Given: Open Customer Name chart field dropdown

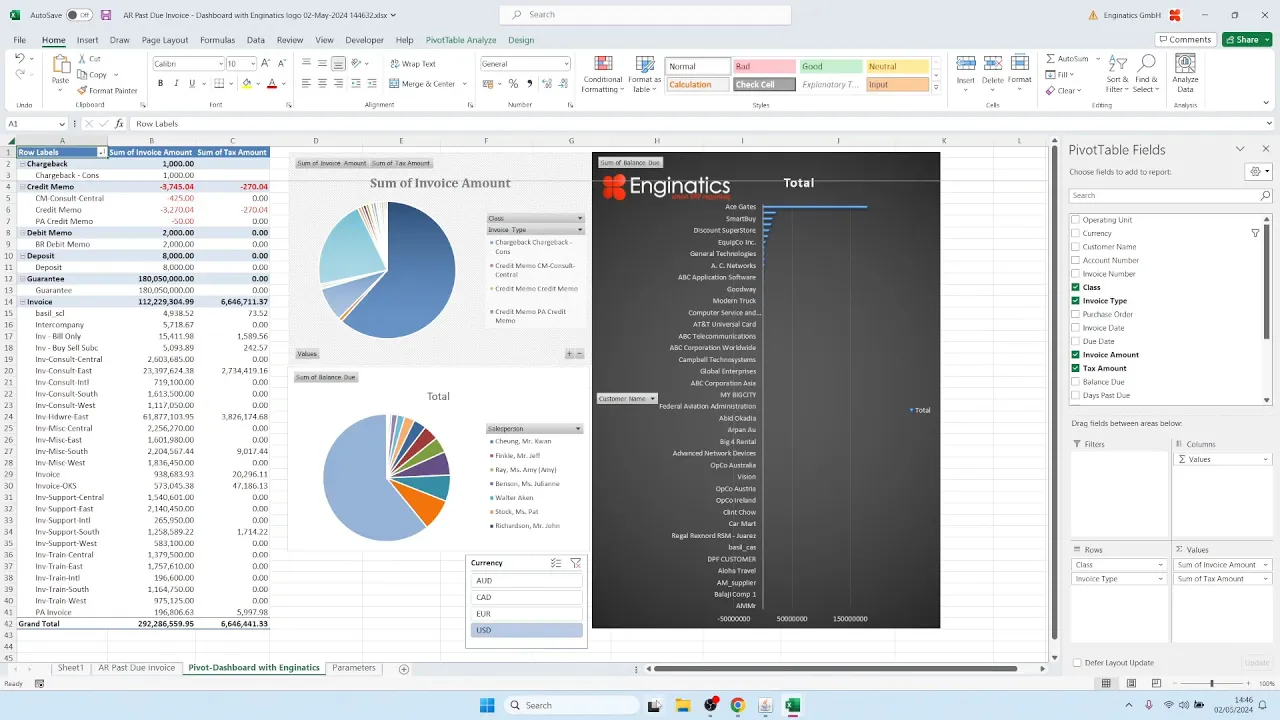Looking at the screenshot, I should 652,398.
